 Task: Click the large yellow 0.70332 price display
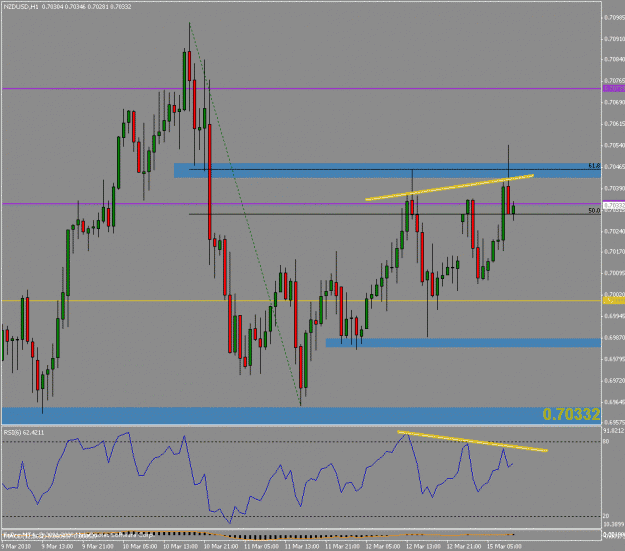tap(571, 415)
